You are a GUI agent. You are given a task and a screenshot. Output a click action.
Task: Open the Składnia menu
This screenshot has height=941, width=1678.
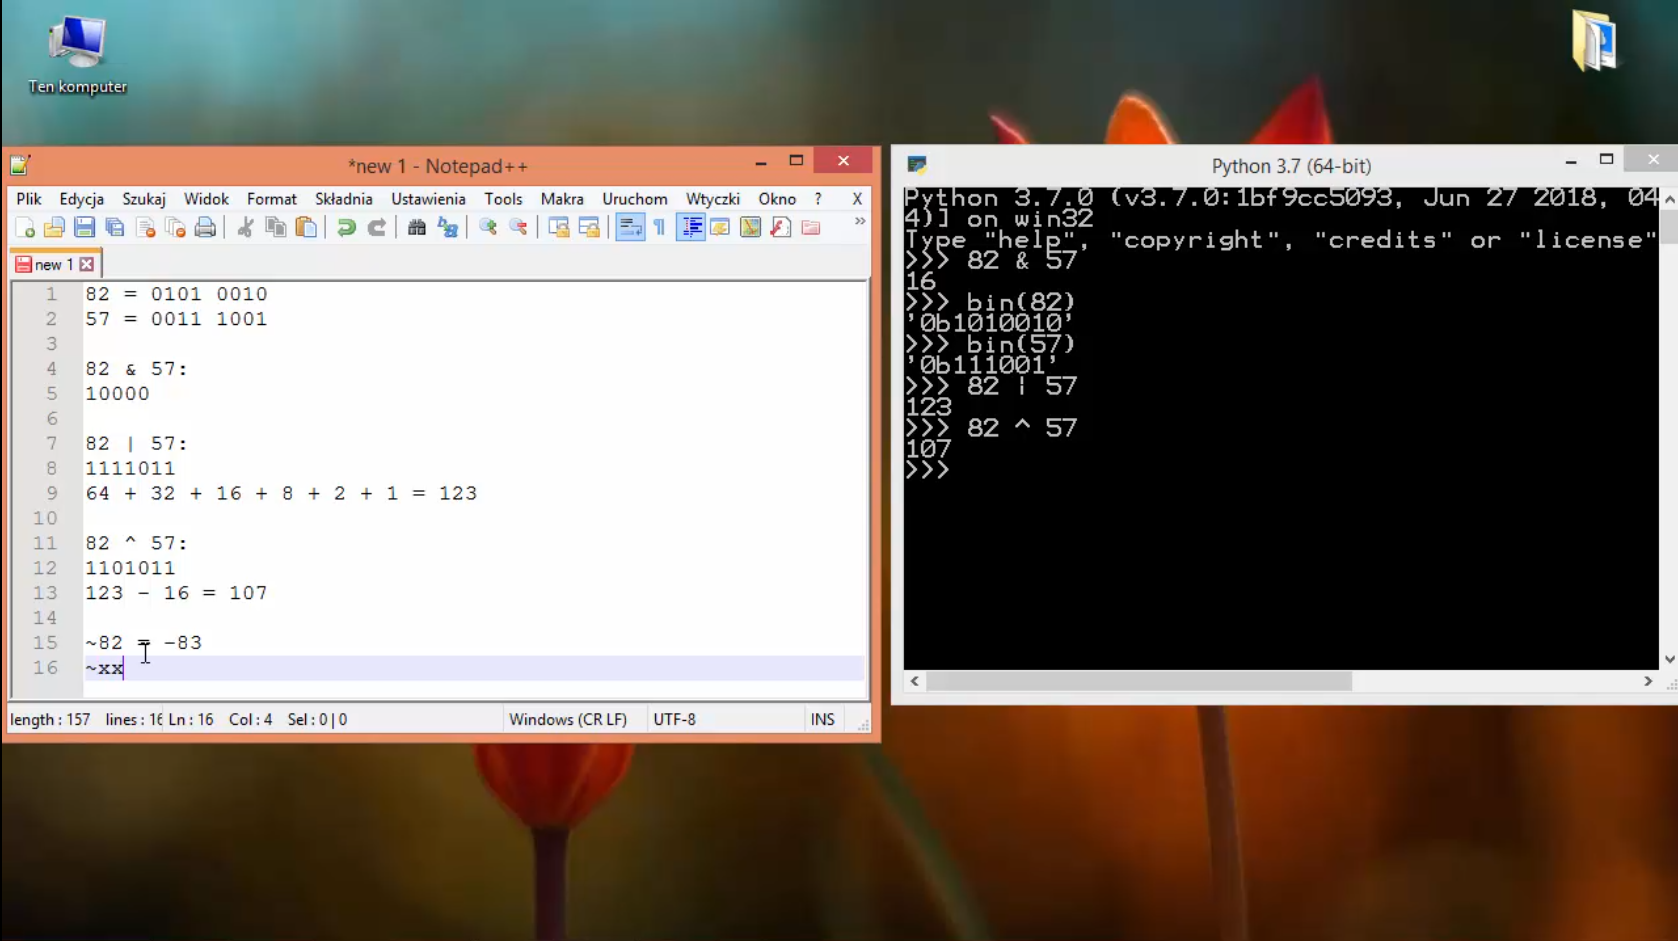click(343, 199)
